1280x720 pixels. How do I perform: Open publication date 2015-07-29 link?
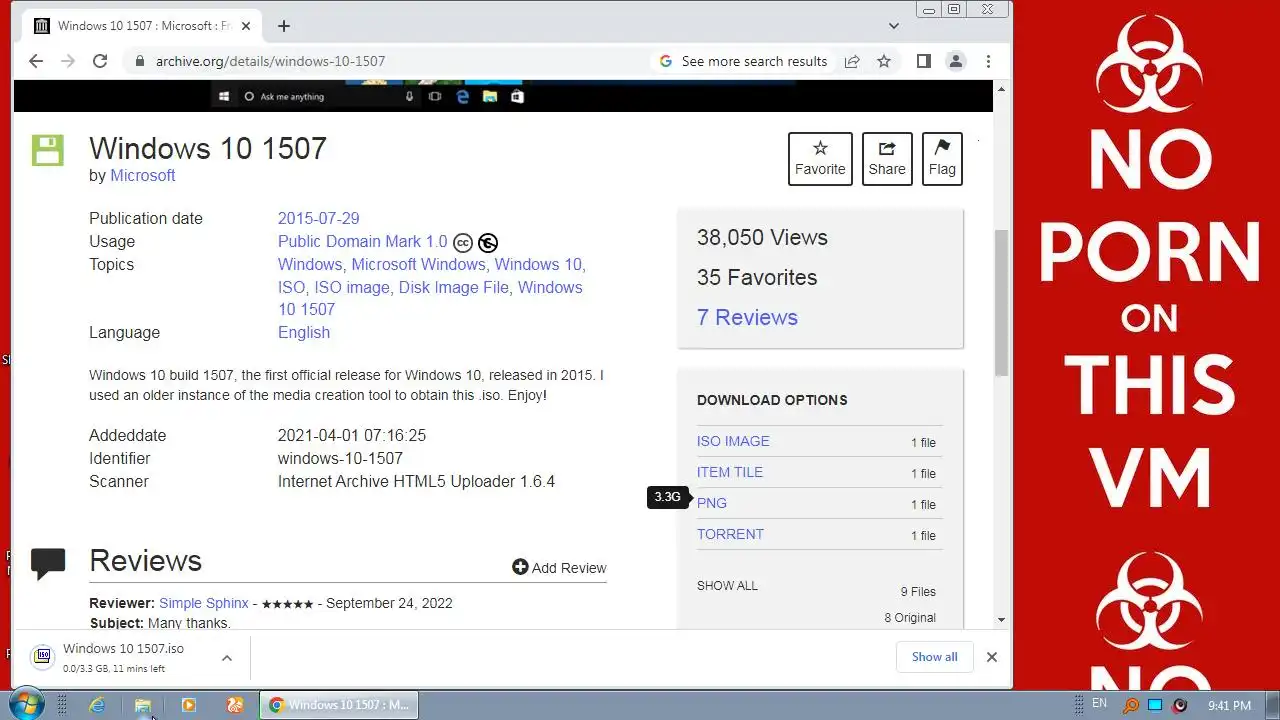(318, 218)
